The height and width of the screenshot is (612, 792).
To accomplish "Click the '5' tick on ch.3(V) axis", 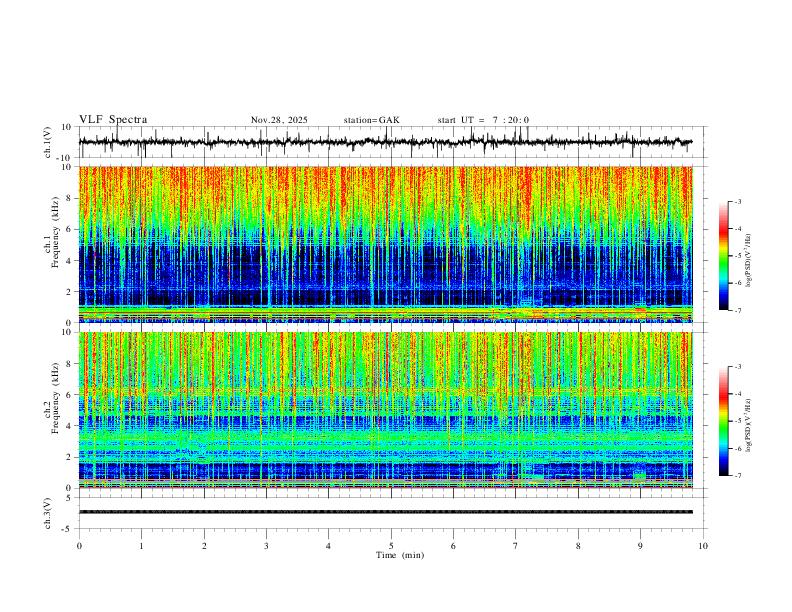I will pyautogui.click(x=69, y=497).
